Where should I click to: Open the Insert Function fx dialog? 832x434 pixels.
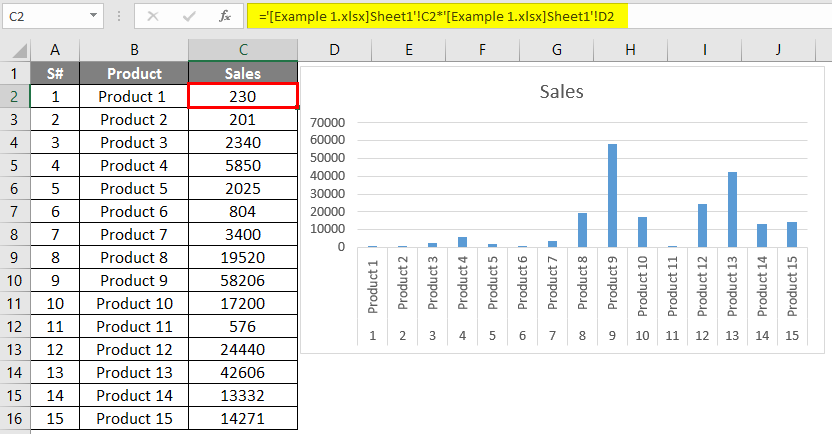click(x=225, y=16)
